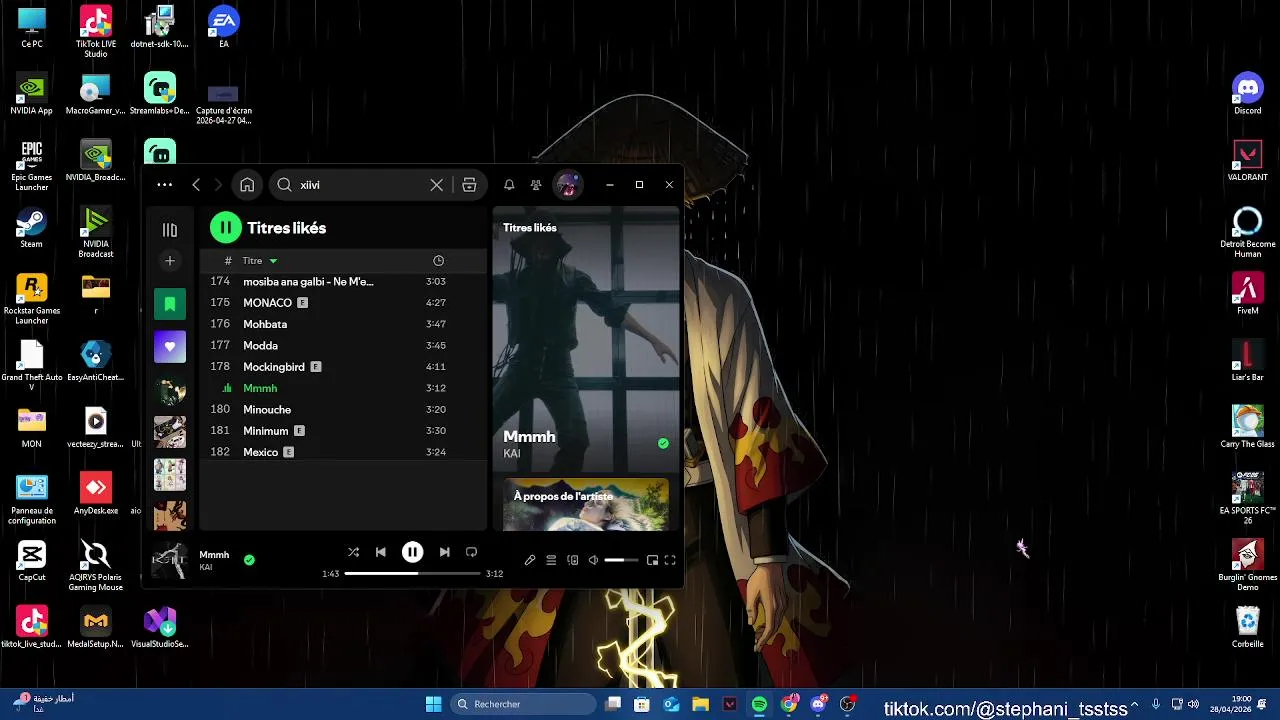Open the Spotify Home page
This screenshot has height=720, width=1280.
coord(247,185)
